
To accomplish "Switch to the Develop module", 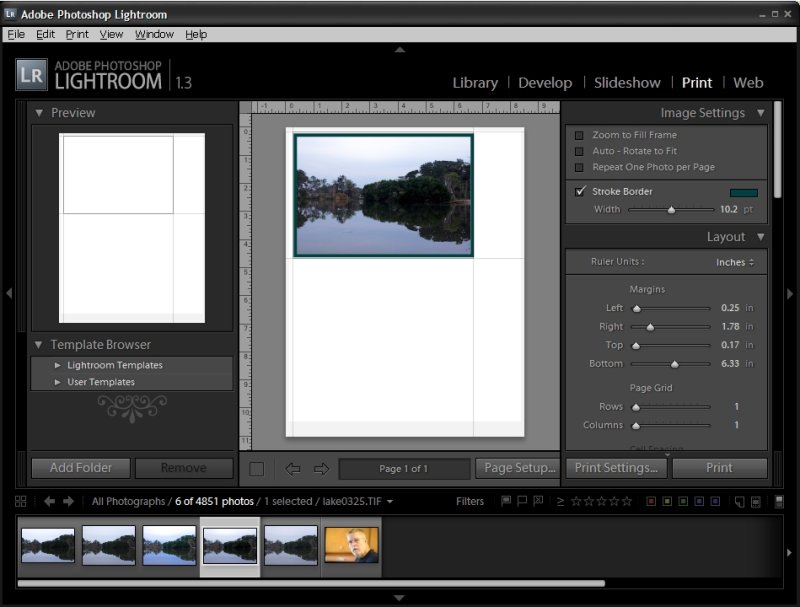I will click(545, 83).
